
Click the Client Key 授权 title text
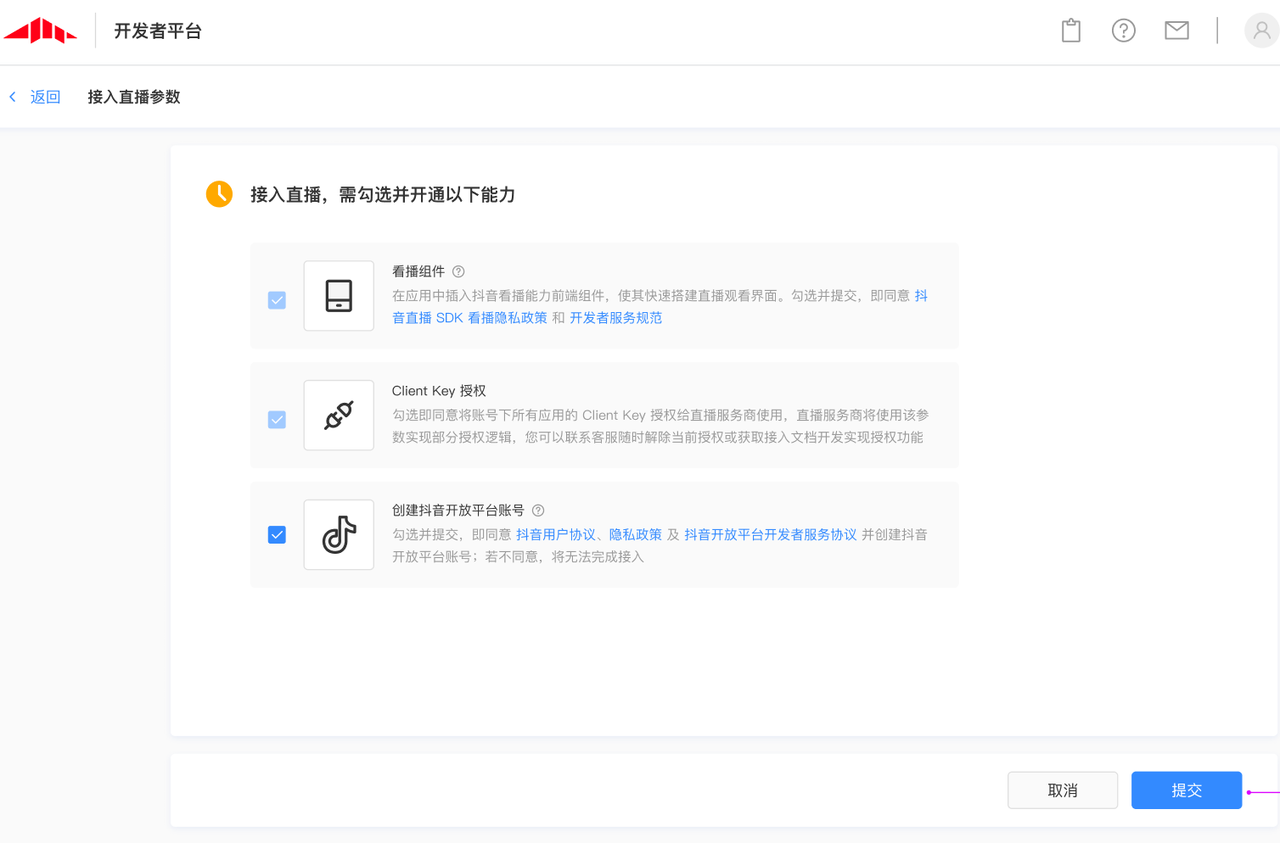[439, 391]
